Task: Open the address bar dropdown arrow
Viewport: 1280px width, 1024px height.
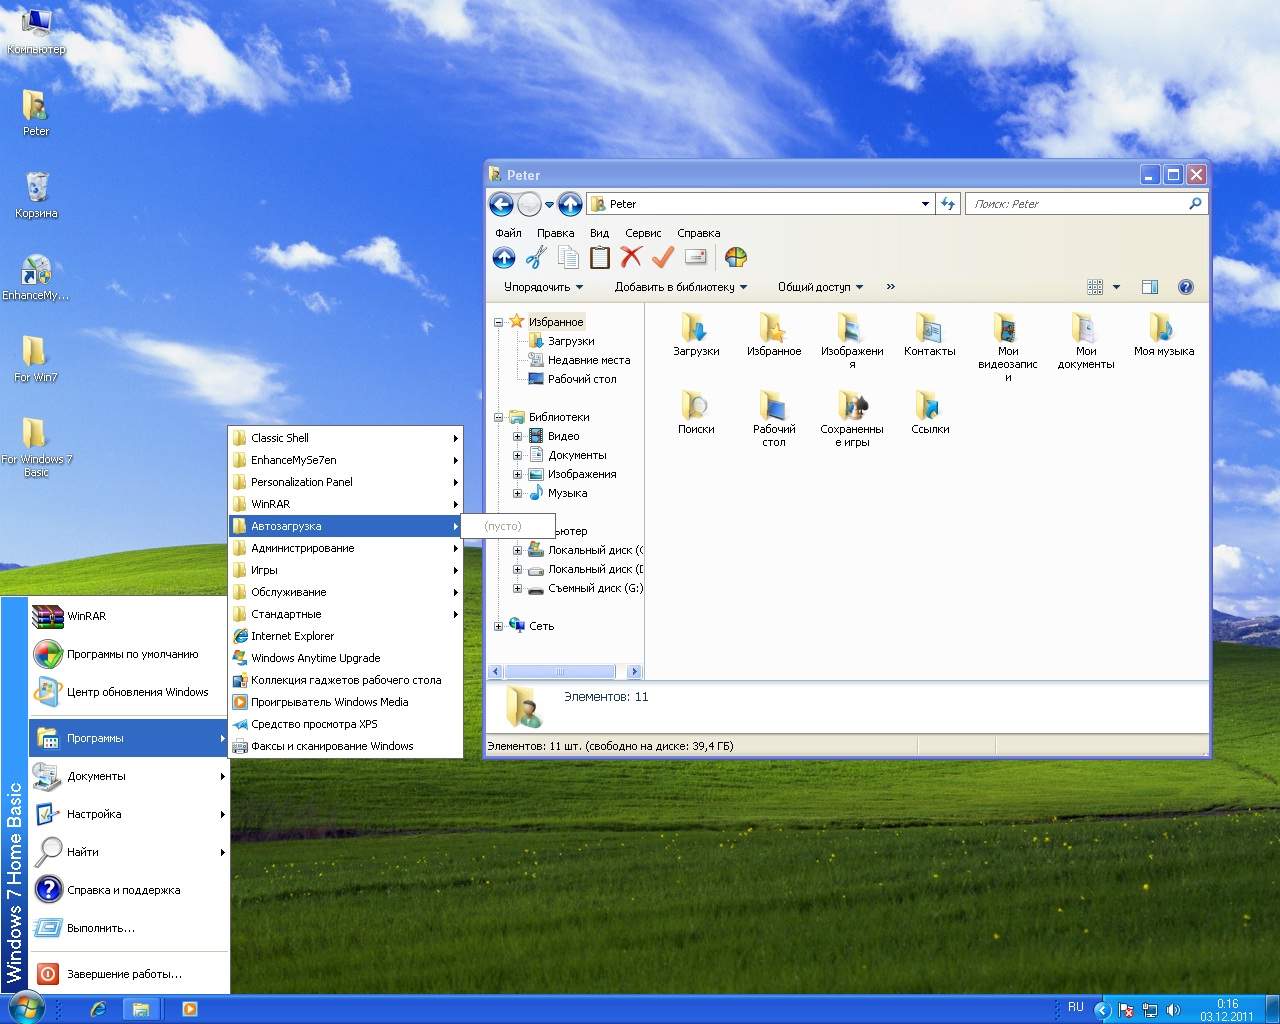Action: point(925,204)
